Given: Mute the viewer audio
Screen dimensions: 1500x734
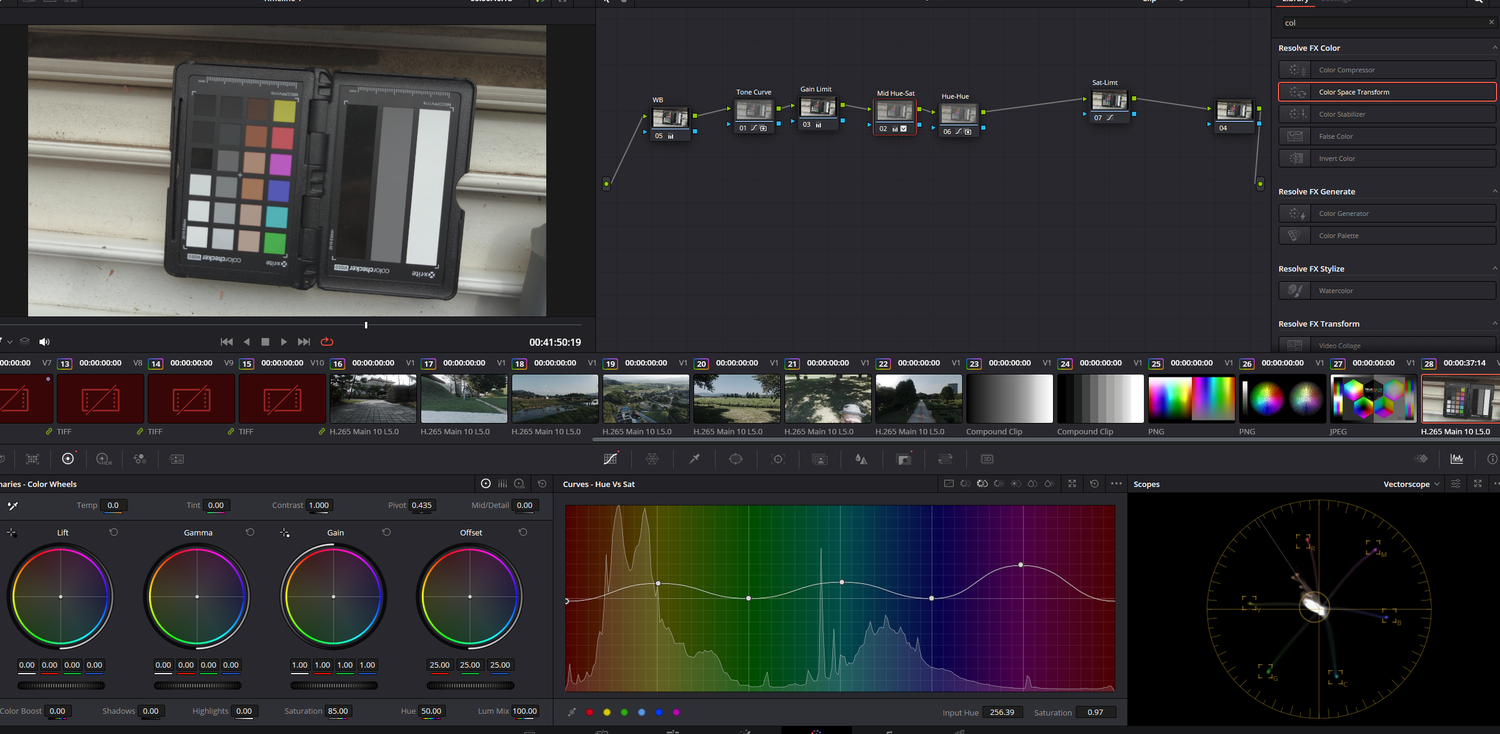Looking at the screenshot, I should (44, 341).
